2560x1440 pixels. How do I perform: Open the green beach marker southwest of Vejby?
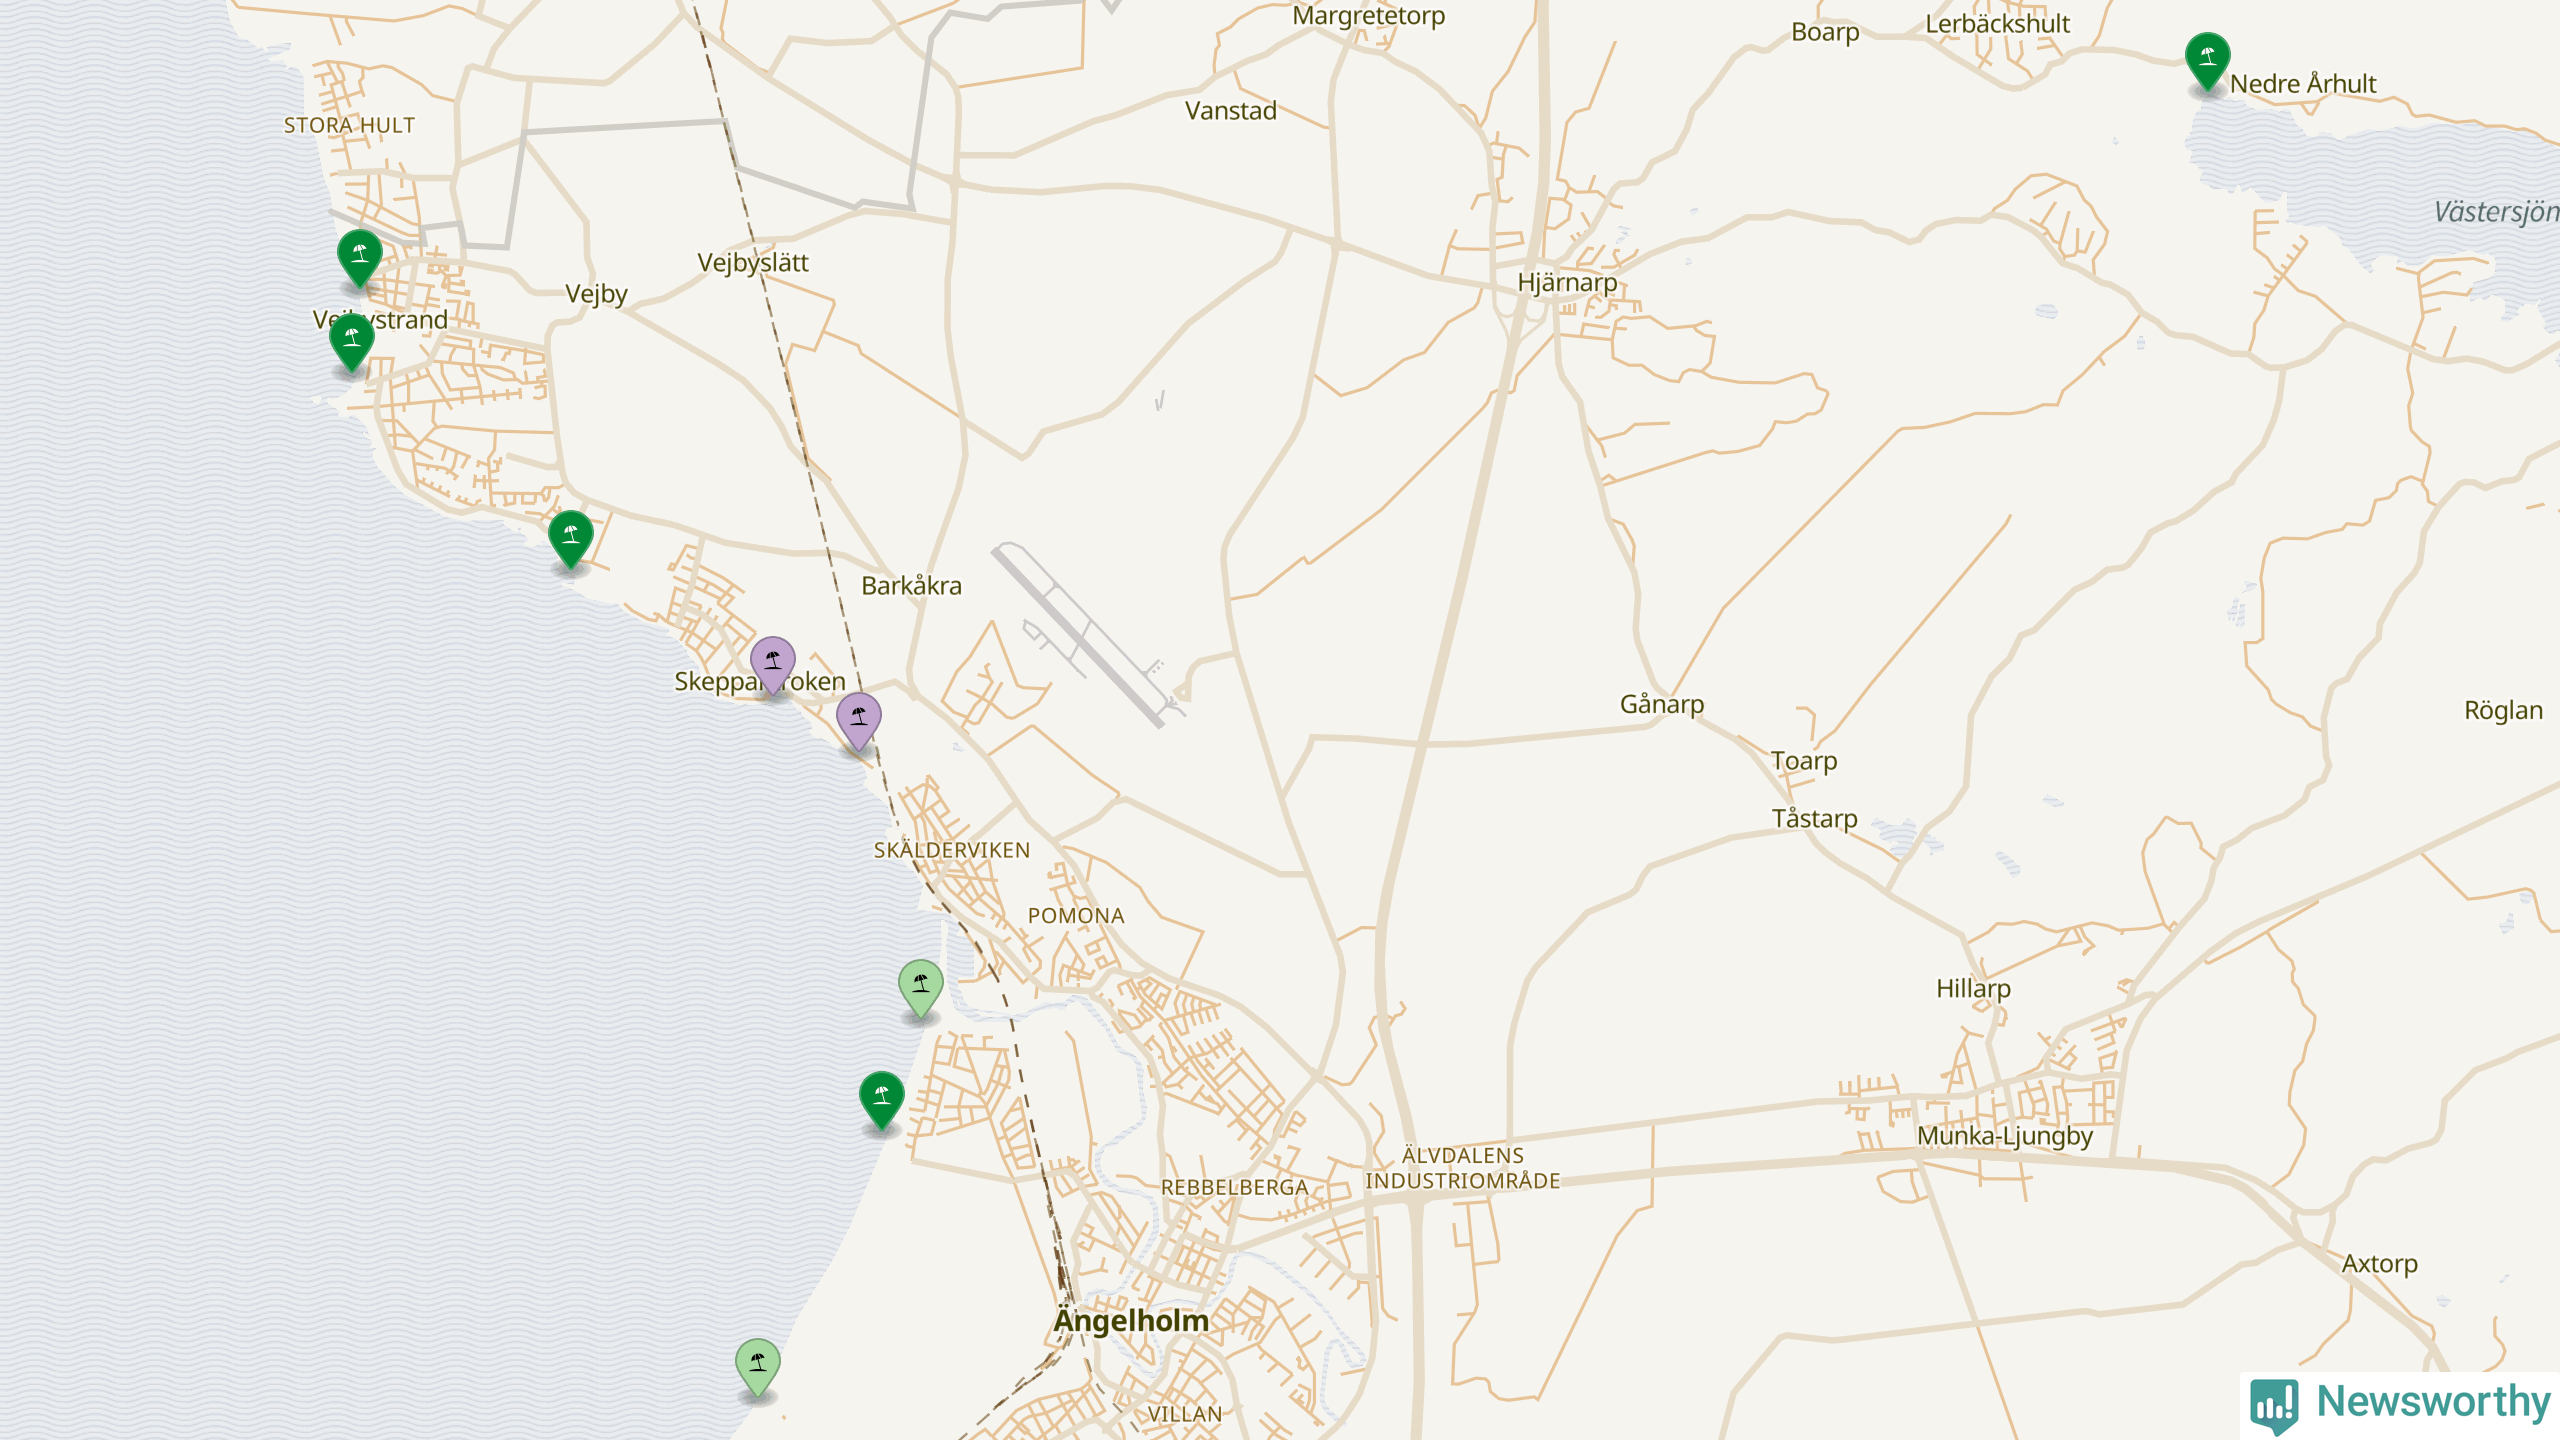[571, 539]
